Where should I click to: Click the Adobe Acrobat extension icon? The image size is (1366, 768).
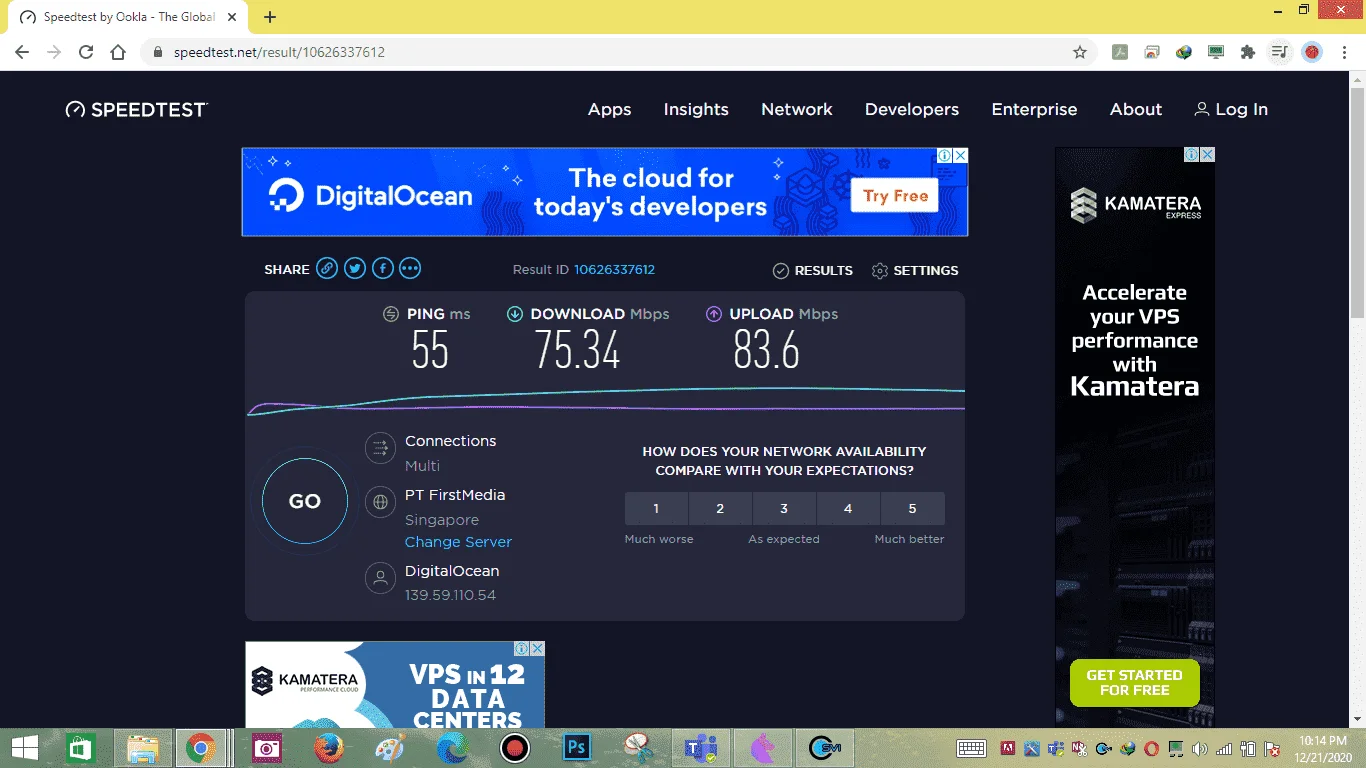click(x=1120, y=52)
